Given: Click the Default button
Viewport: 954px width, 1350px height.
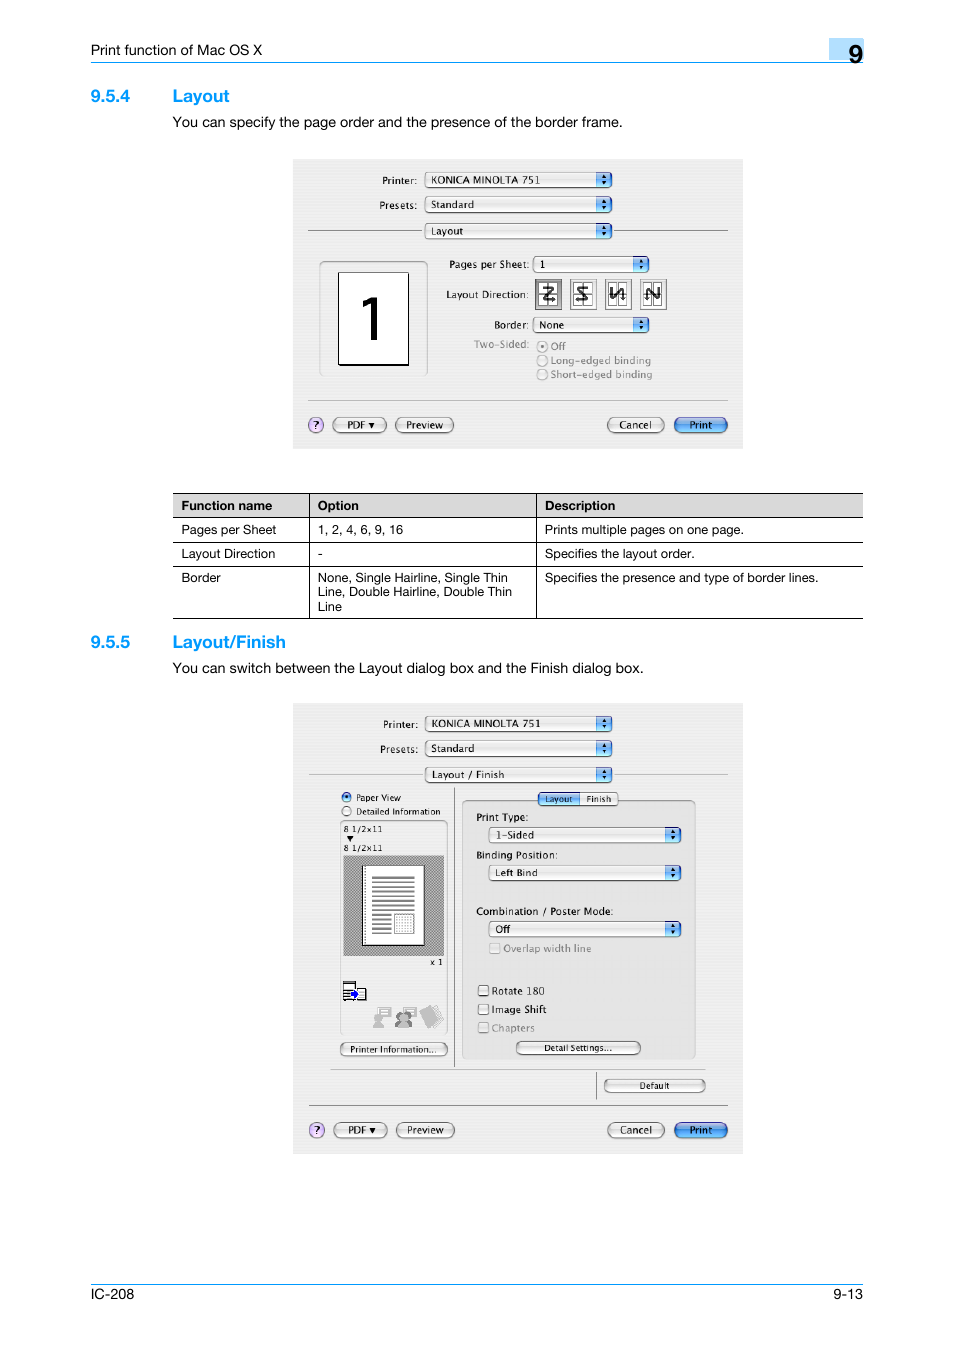Looking at the screenshot, I should tap(655, 1086).
